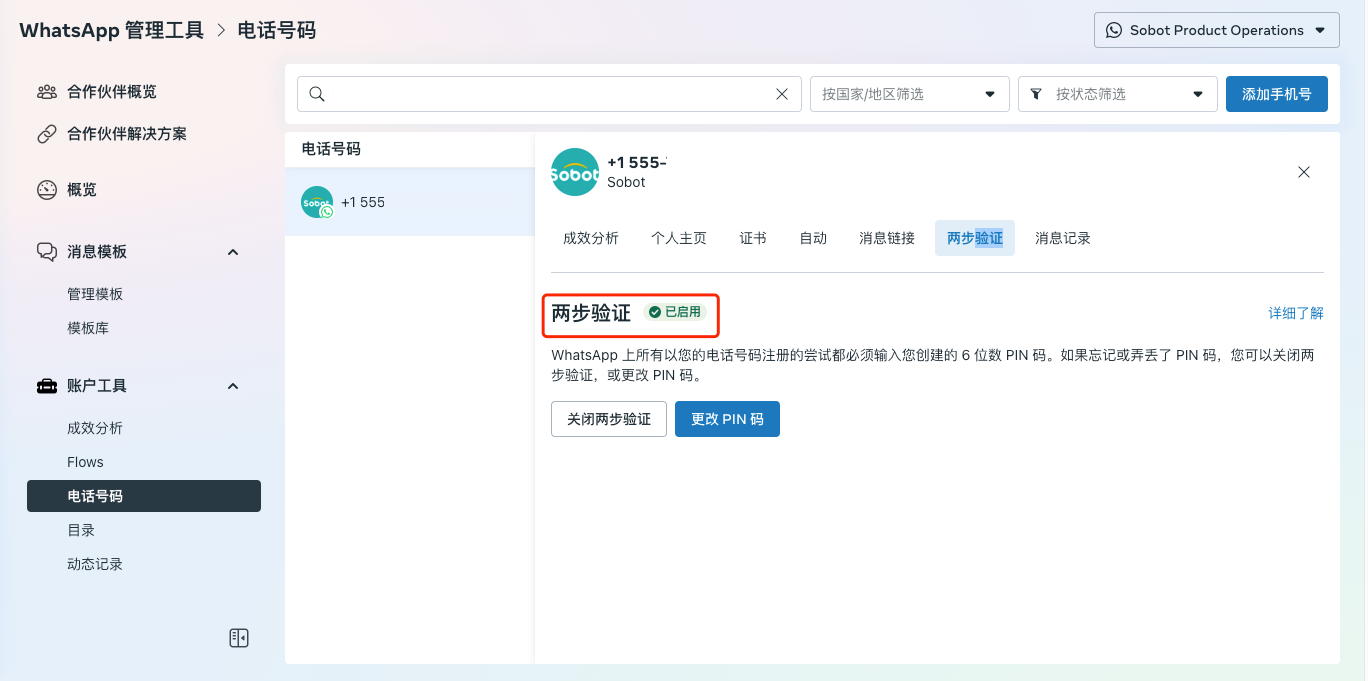Click the Sobot avatar in phone list
The height and width of the screenshot is (681, 1368).
coord(317,202)
